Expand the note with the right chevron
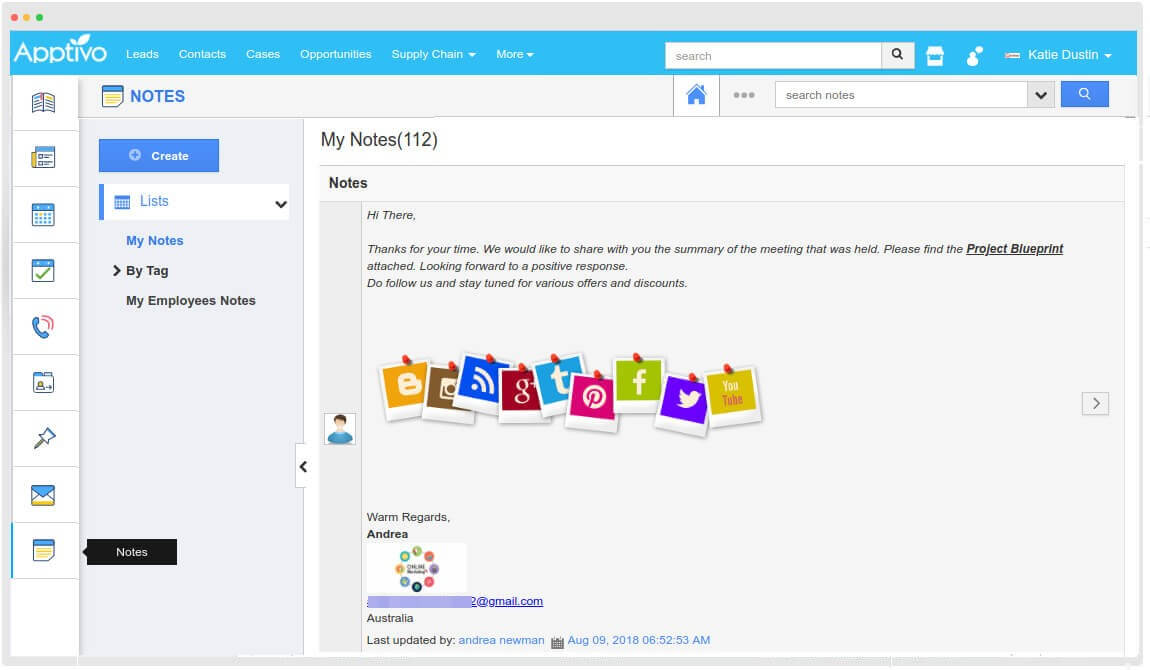 coord(1096,403)
